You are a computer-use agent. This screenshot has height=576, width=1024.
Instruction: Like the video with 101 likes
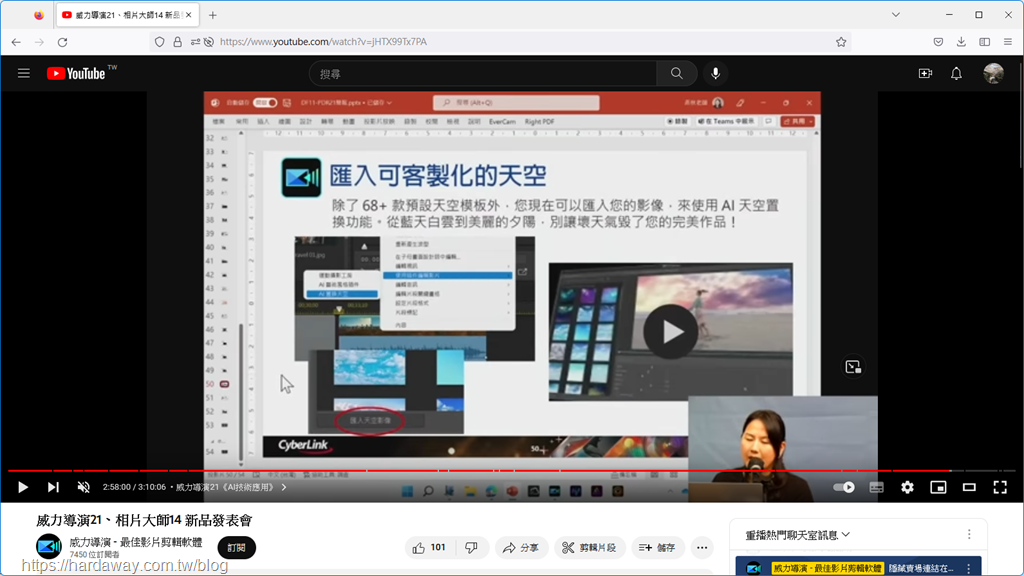point(429,547)
